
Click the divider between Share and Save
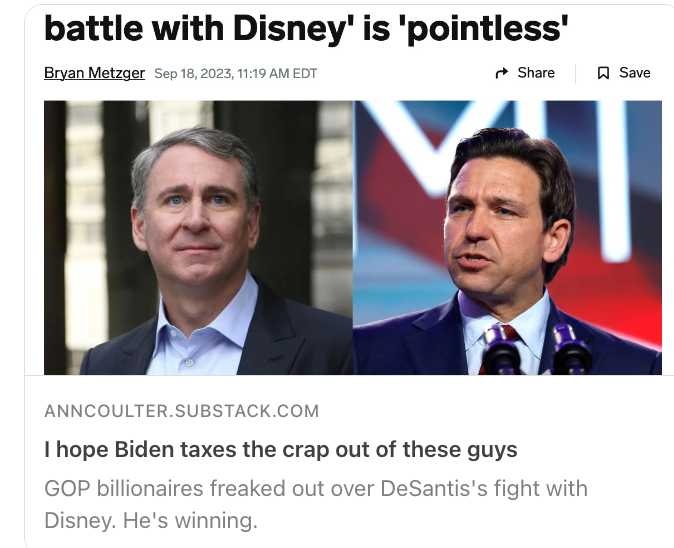[x=576, y=73]
